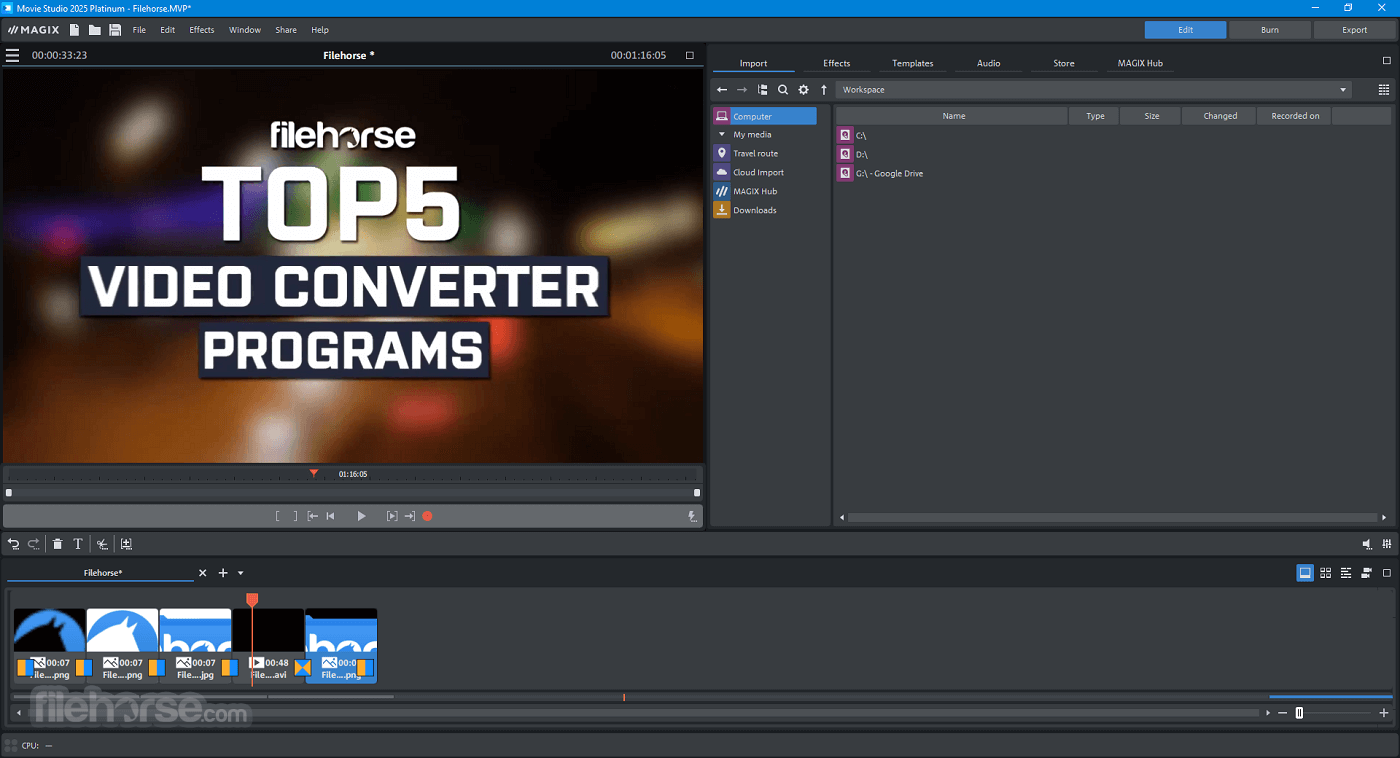1400x758 pixels.
Task: Select the scissors split tool
Action: [x=102, y=544]
